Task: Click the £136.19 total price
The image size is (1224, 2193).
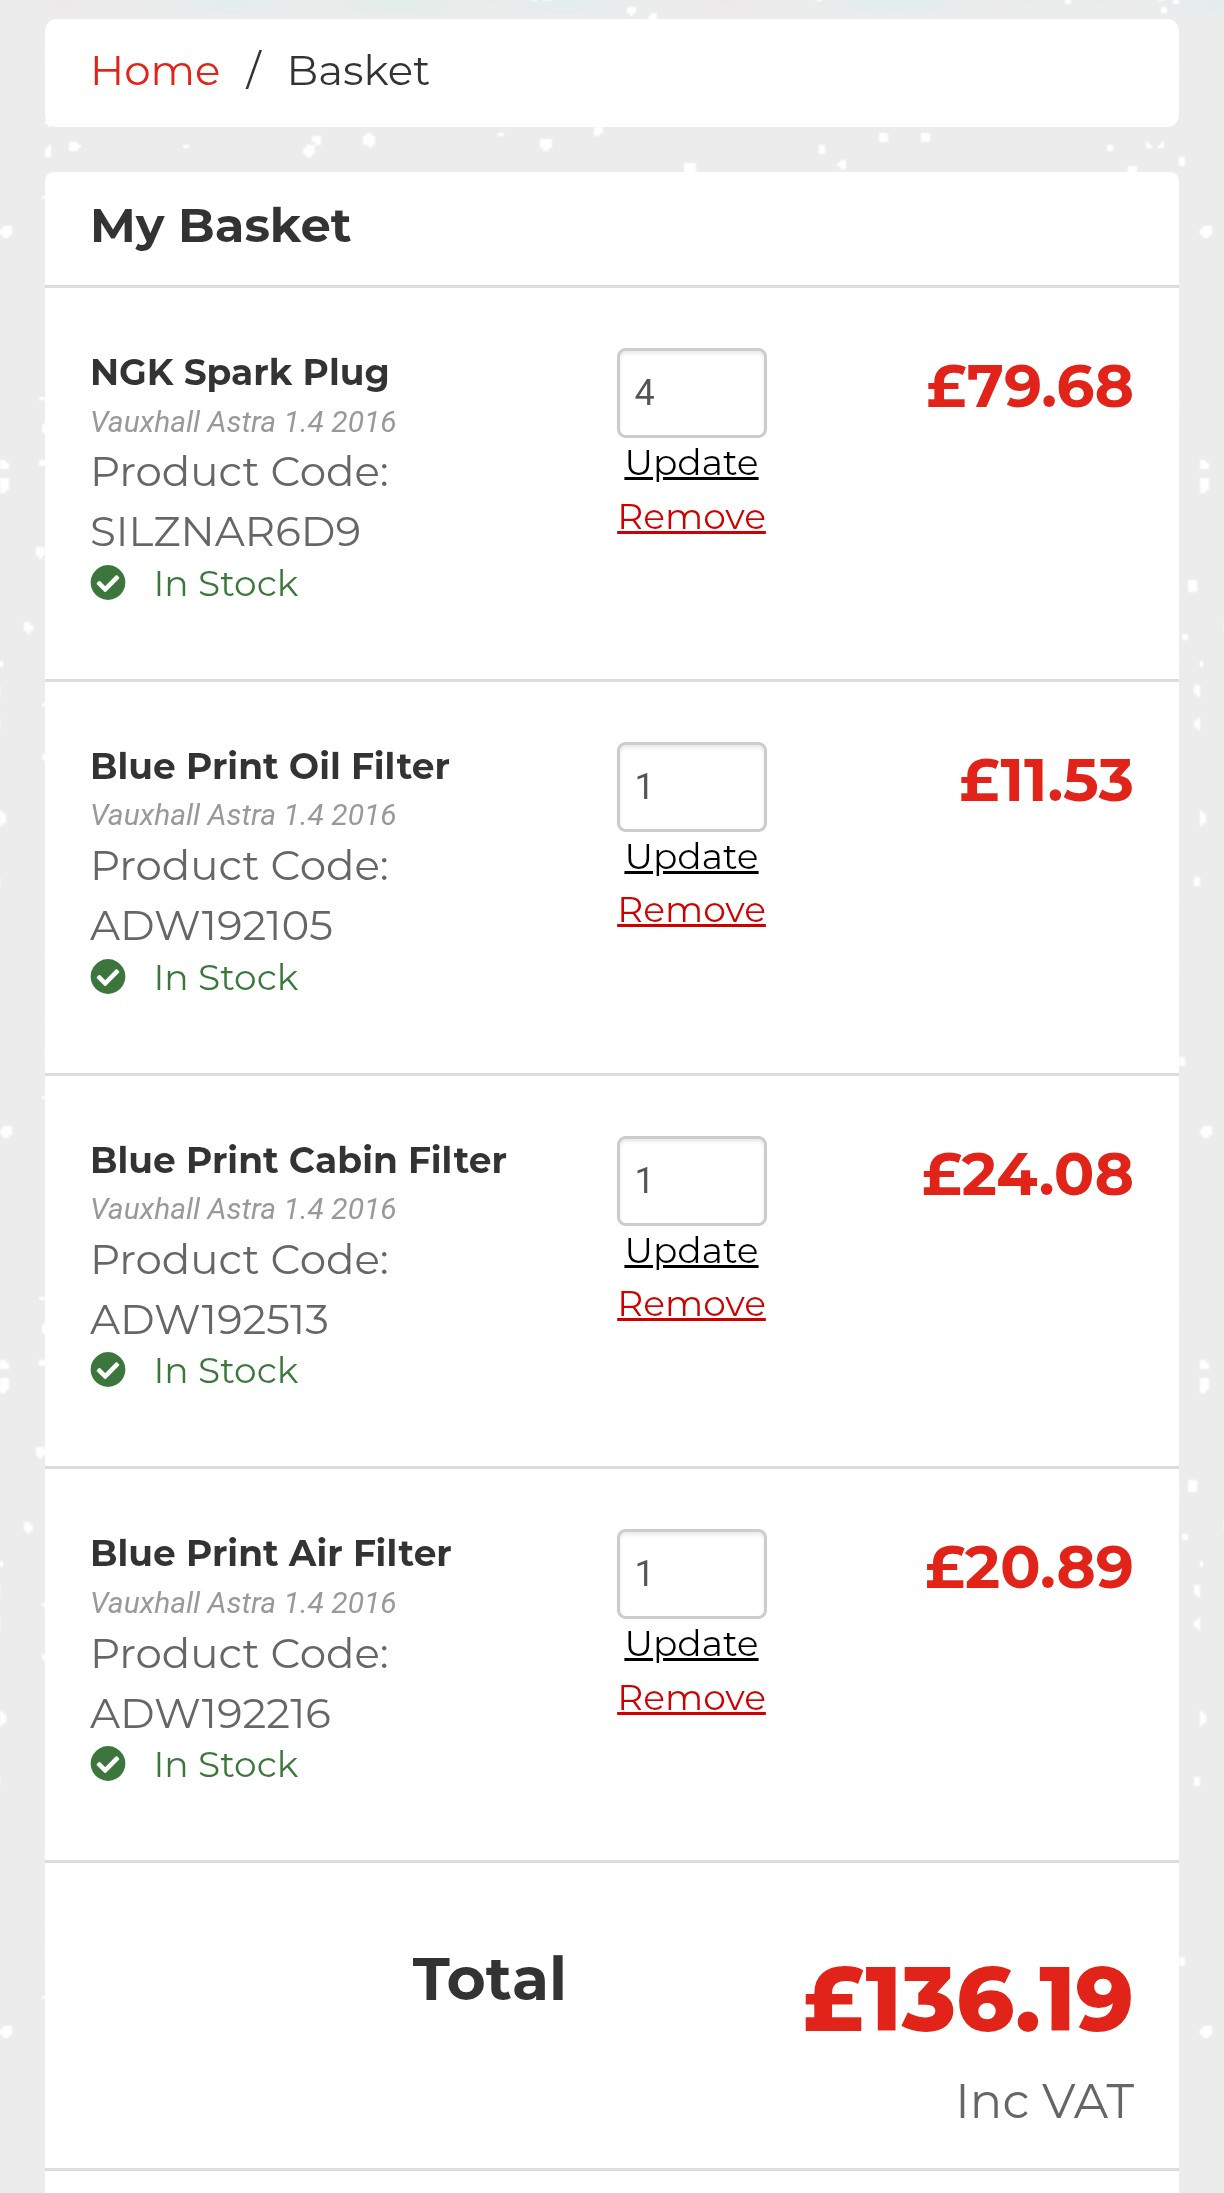Action: pyautogui.click(x=968, y=2000)
